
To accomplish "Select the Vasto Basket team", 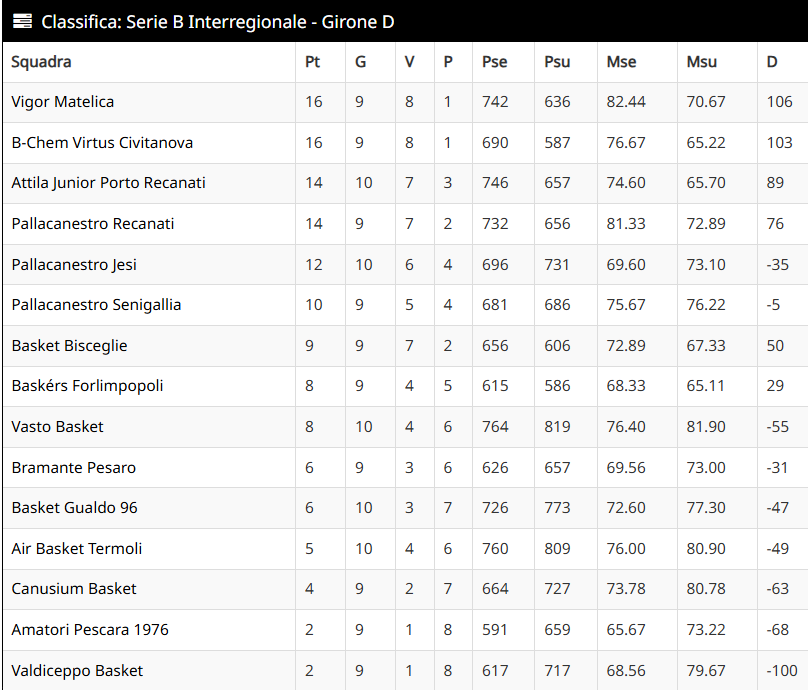I will coord(58,427).
